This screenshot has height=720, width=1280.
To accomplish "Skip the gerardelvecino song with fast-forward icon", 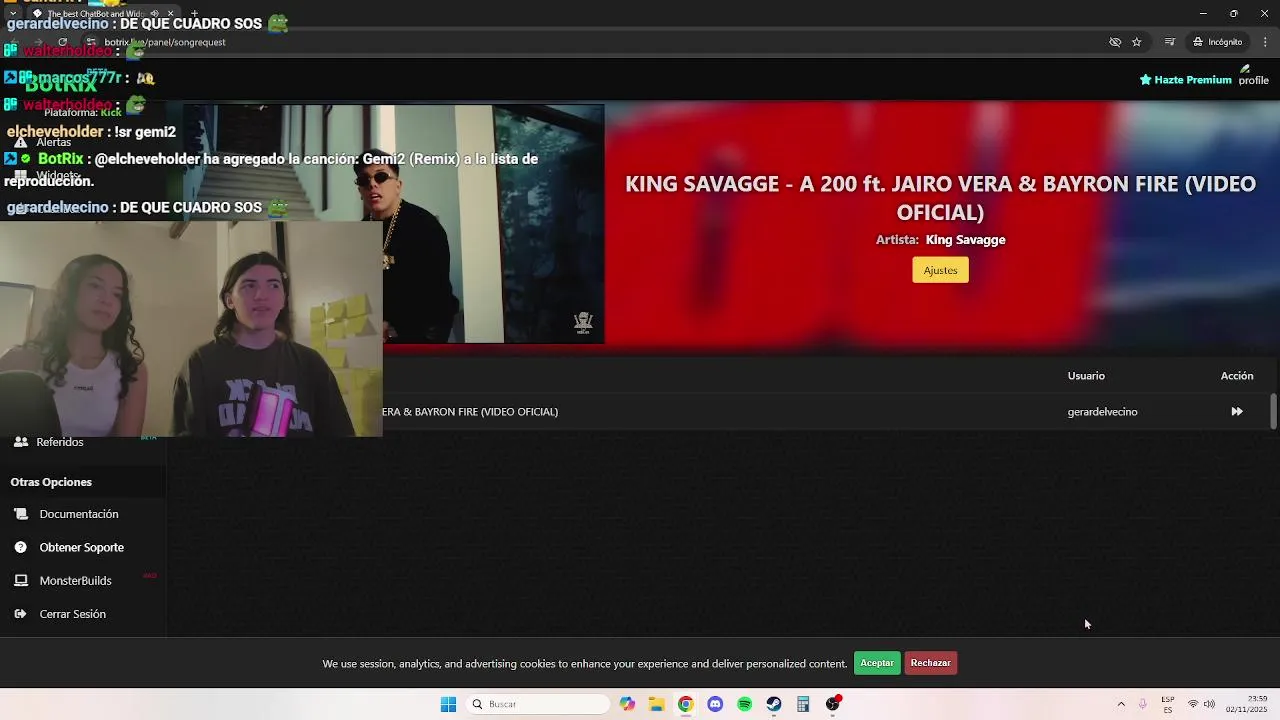I will [x=1237, y=412].
